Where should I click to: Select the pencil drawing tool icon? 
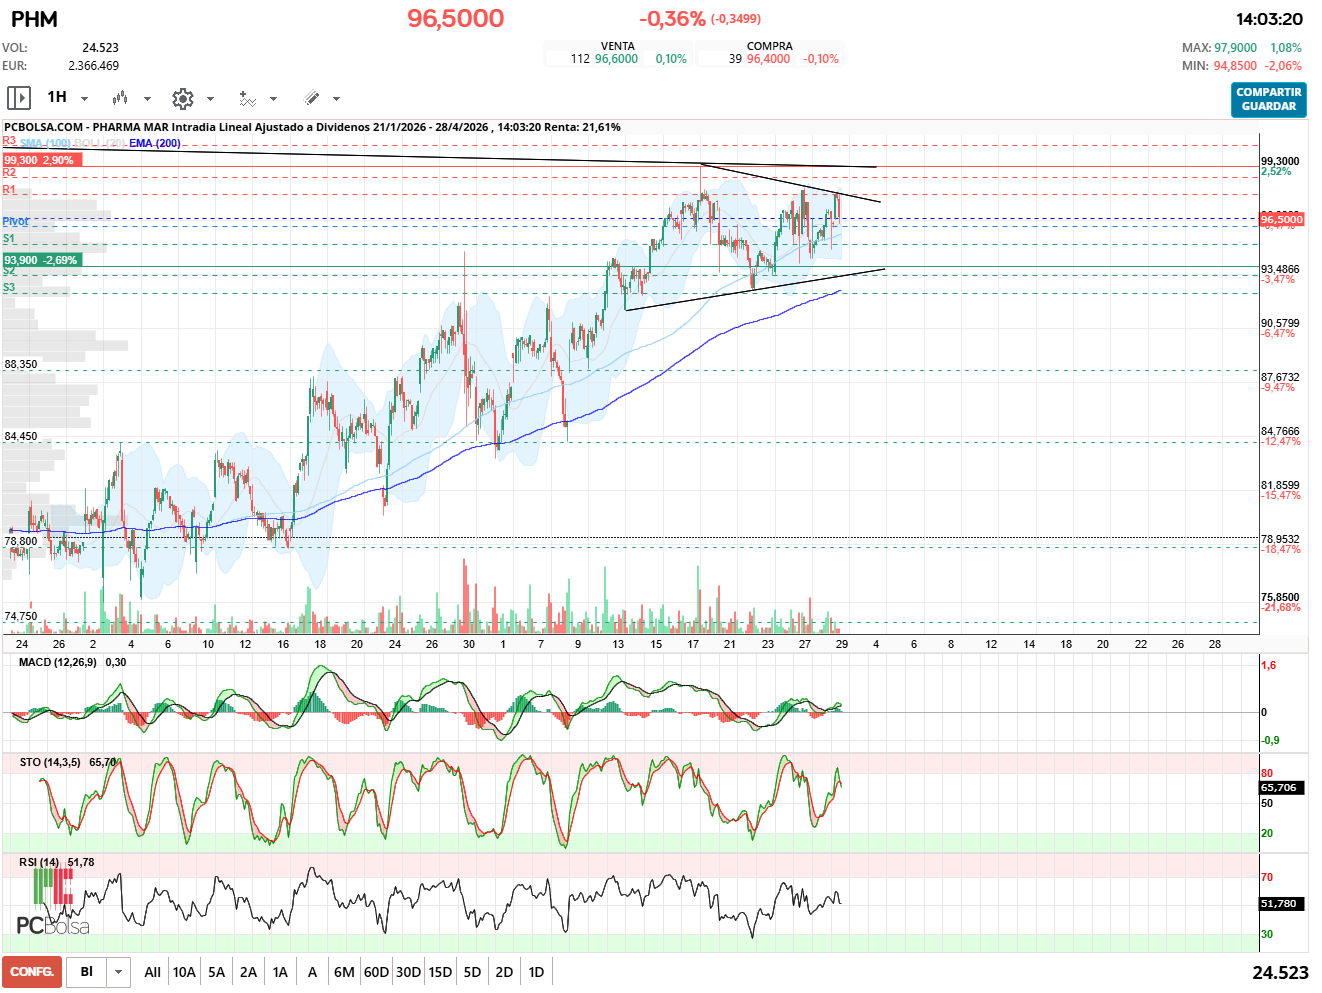point(311,98)
